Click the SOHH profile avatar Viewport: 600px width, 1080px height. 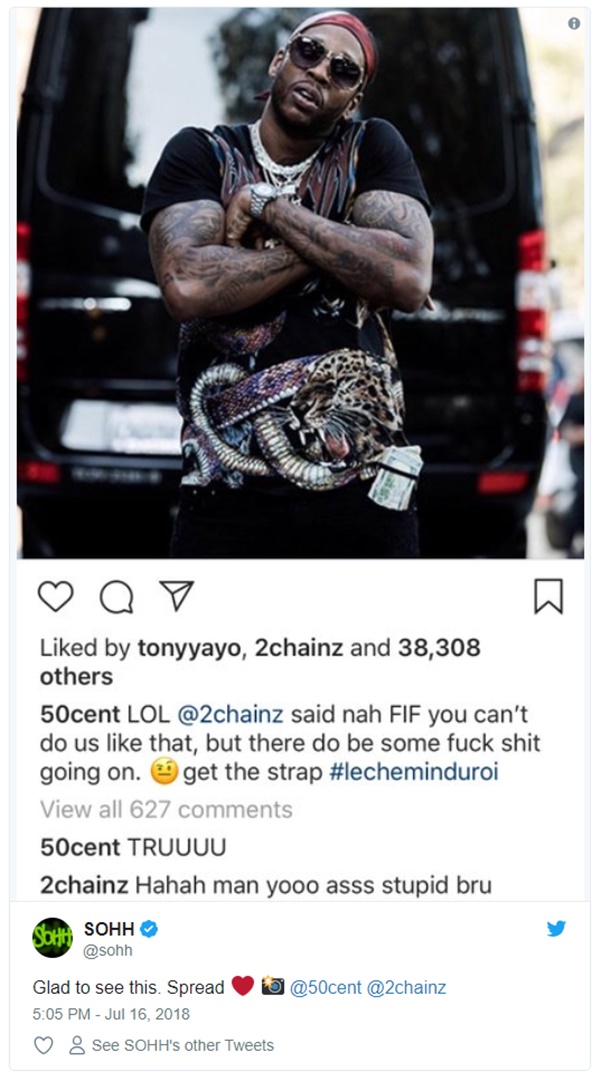52,937
